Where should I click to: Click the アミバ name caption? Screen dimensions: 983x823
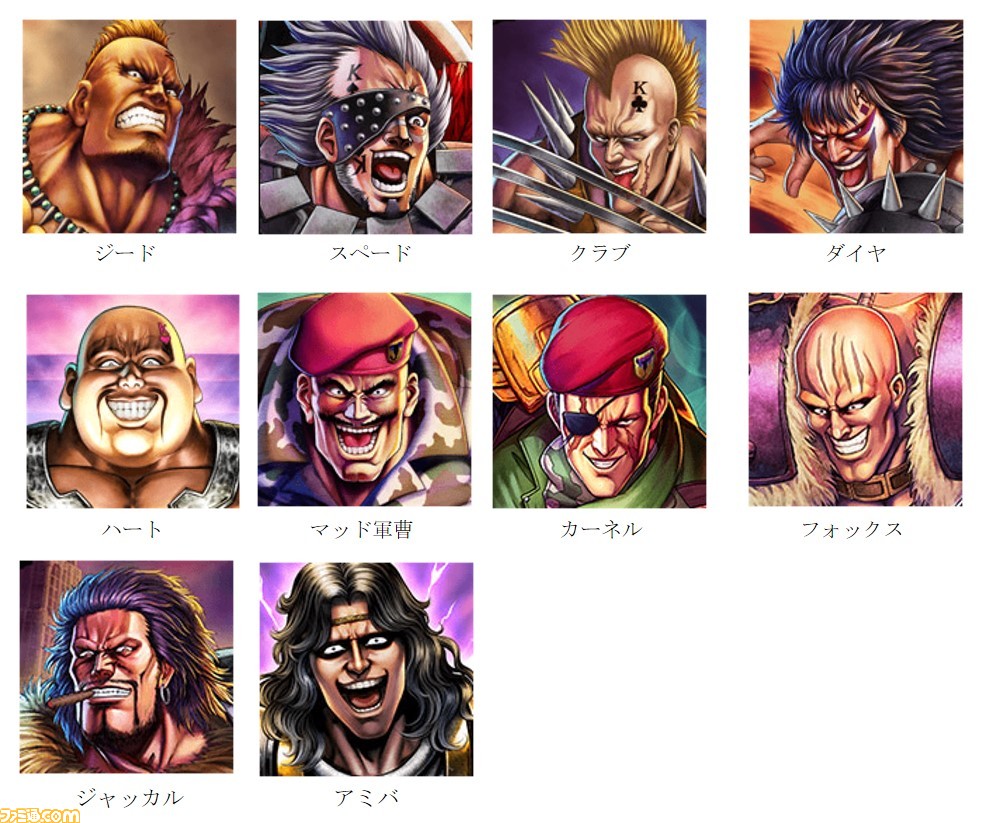(x=366, y=798)
